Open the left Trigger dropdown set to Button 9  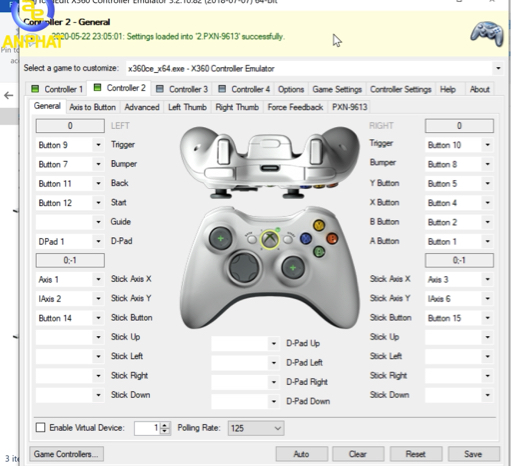click(98, 145)
